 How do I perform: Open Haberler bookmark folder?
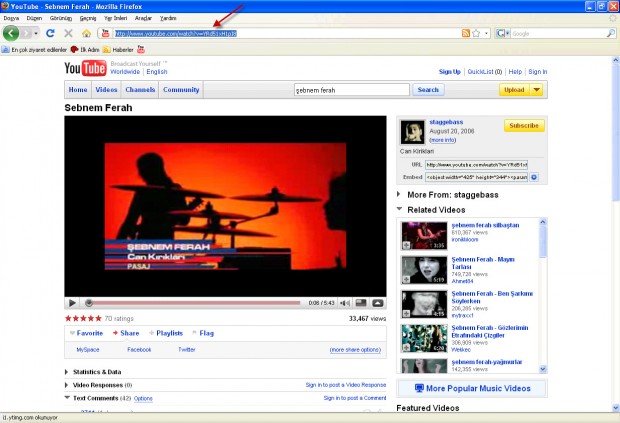(118, 49)
